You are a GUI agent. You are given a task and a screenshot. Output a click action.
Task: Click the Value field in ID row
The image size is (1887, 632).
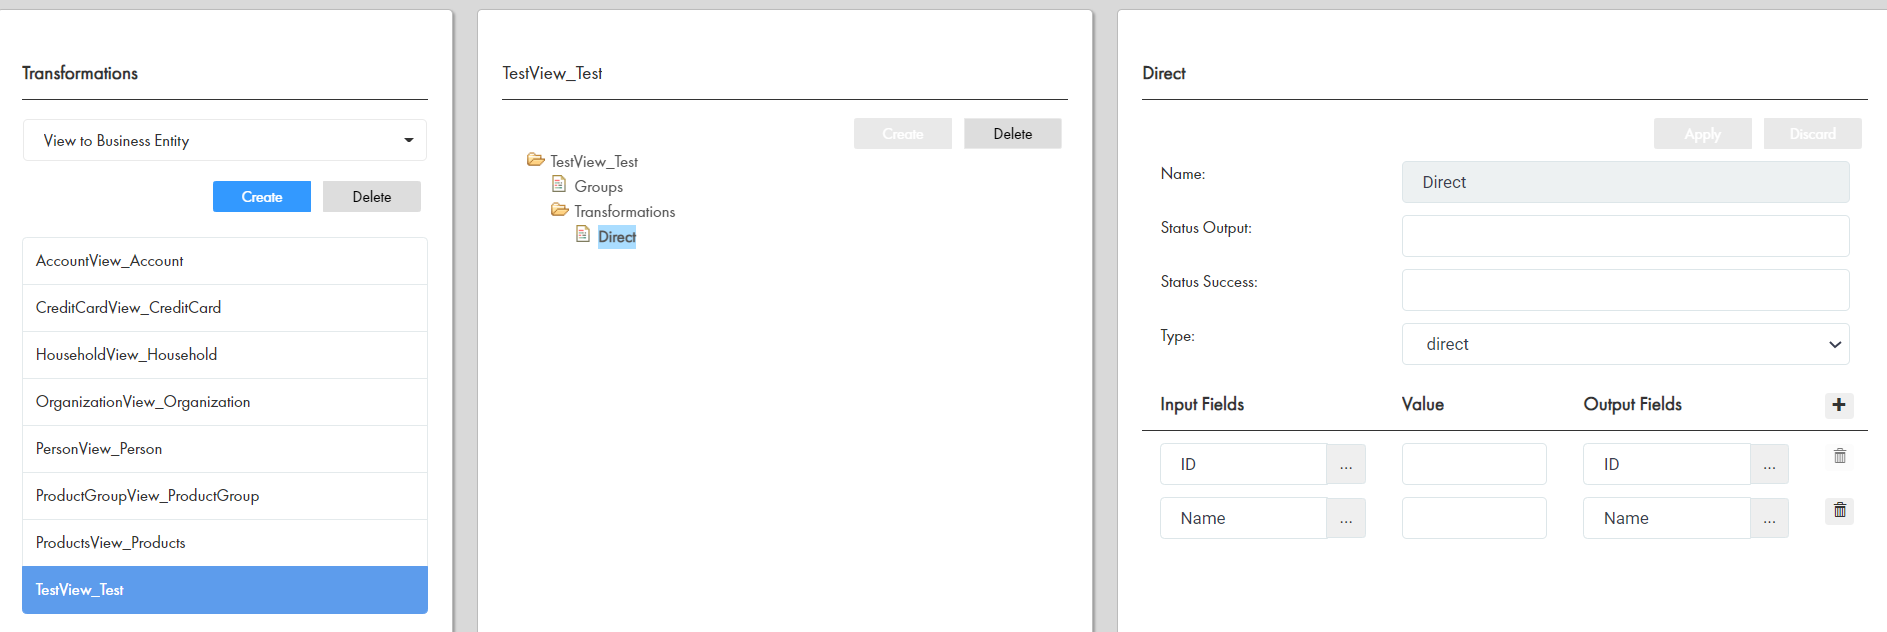[x=1474, y=464]
